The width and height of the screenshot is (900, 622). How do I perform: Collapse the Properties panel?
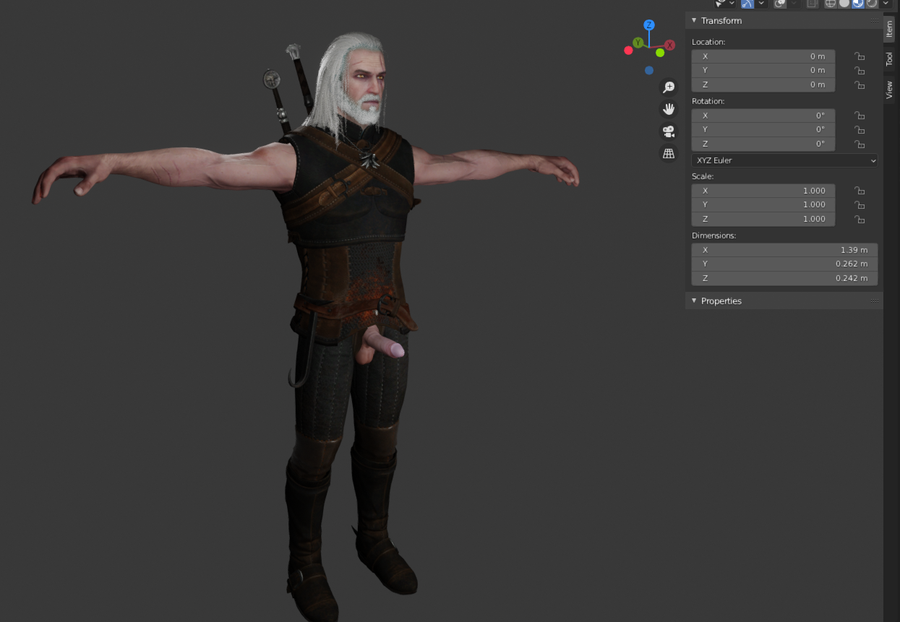[x=694, y=301]
